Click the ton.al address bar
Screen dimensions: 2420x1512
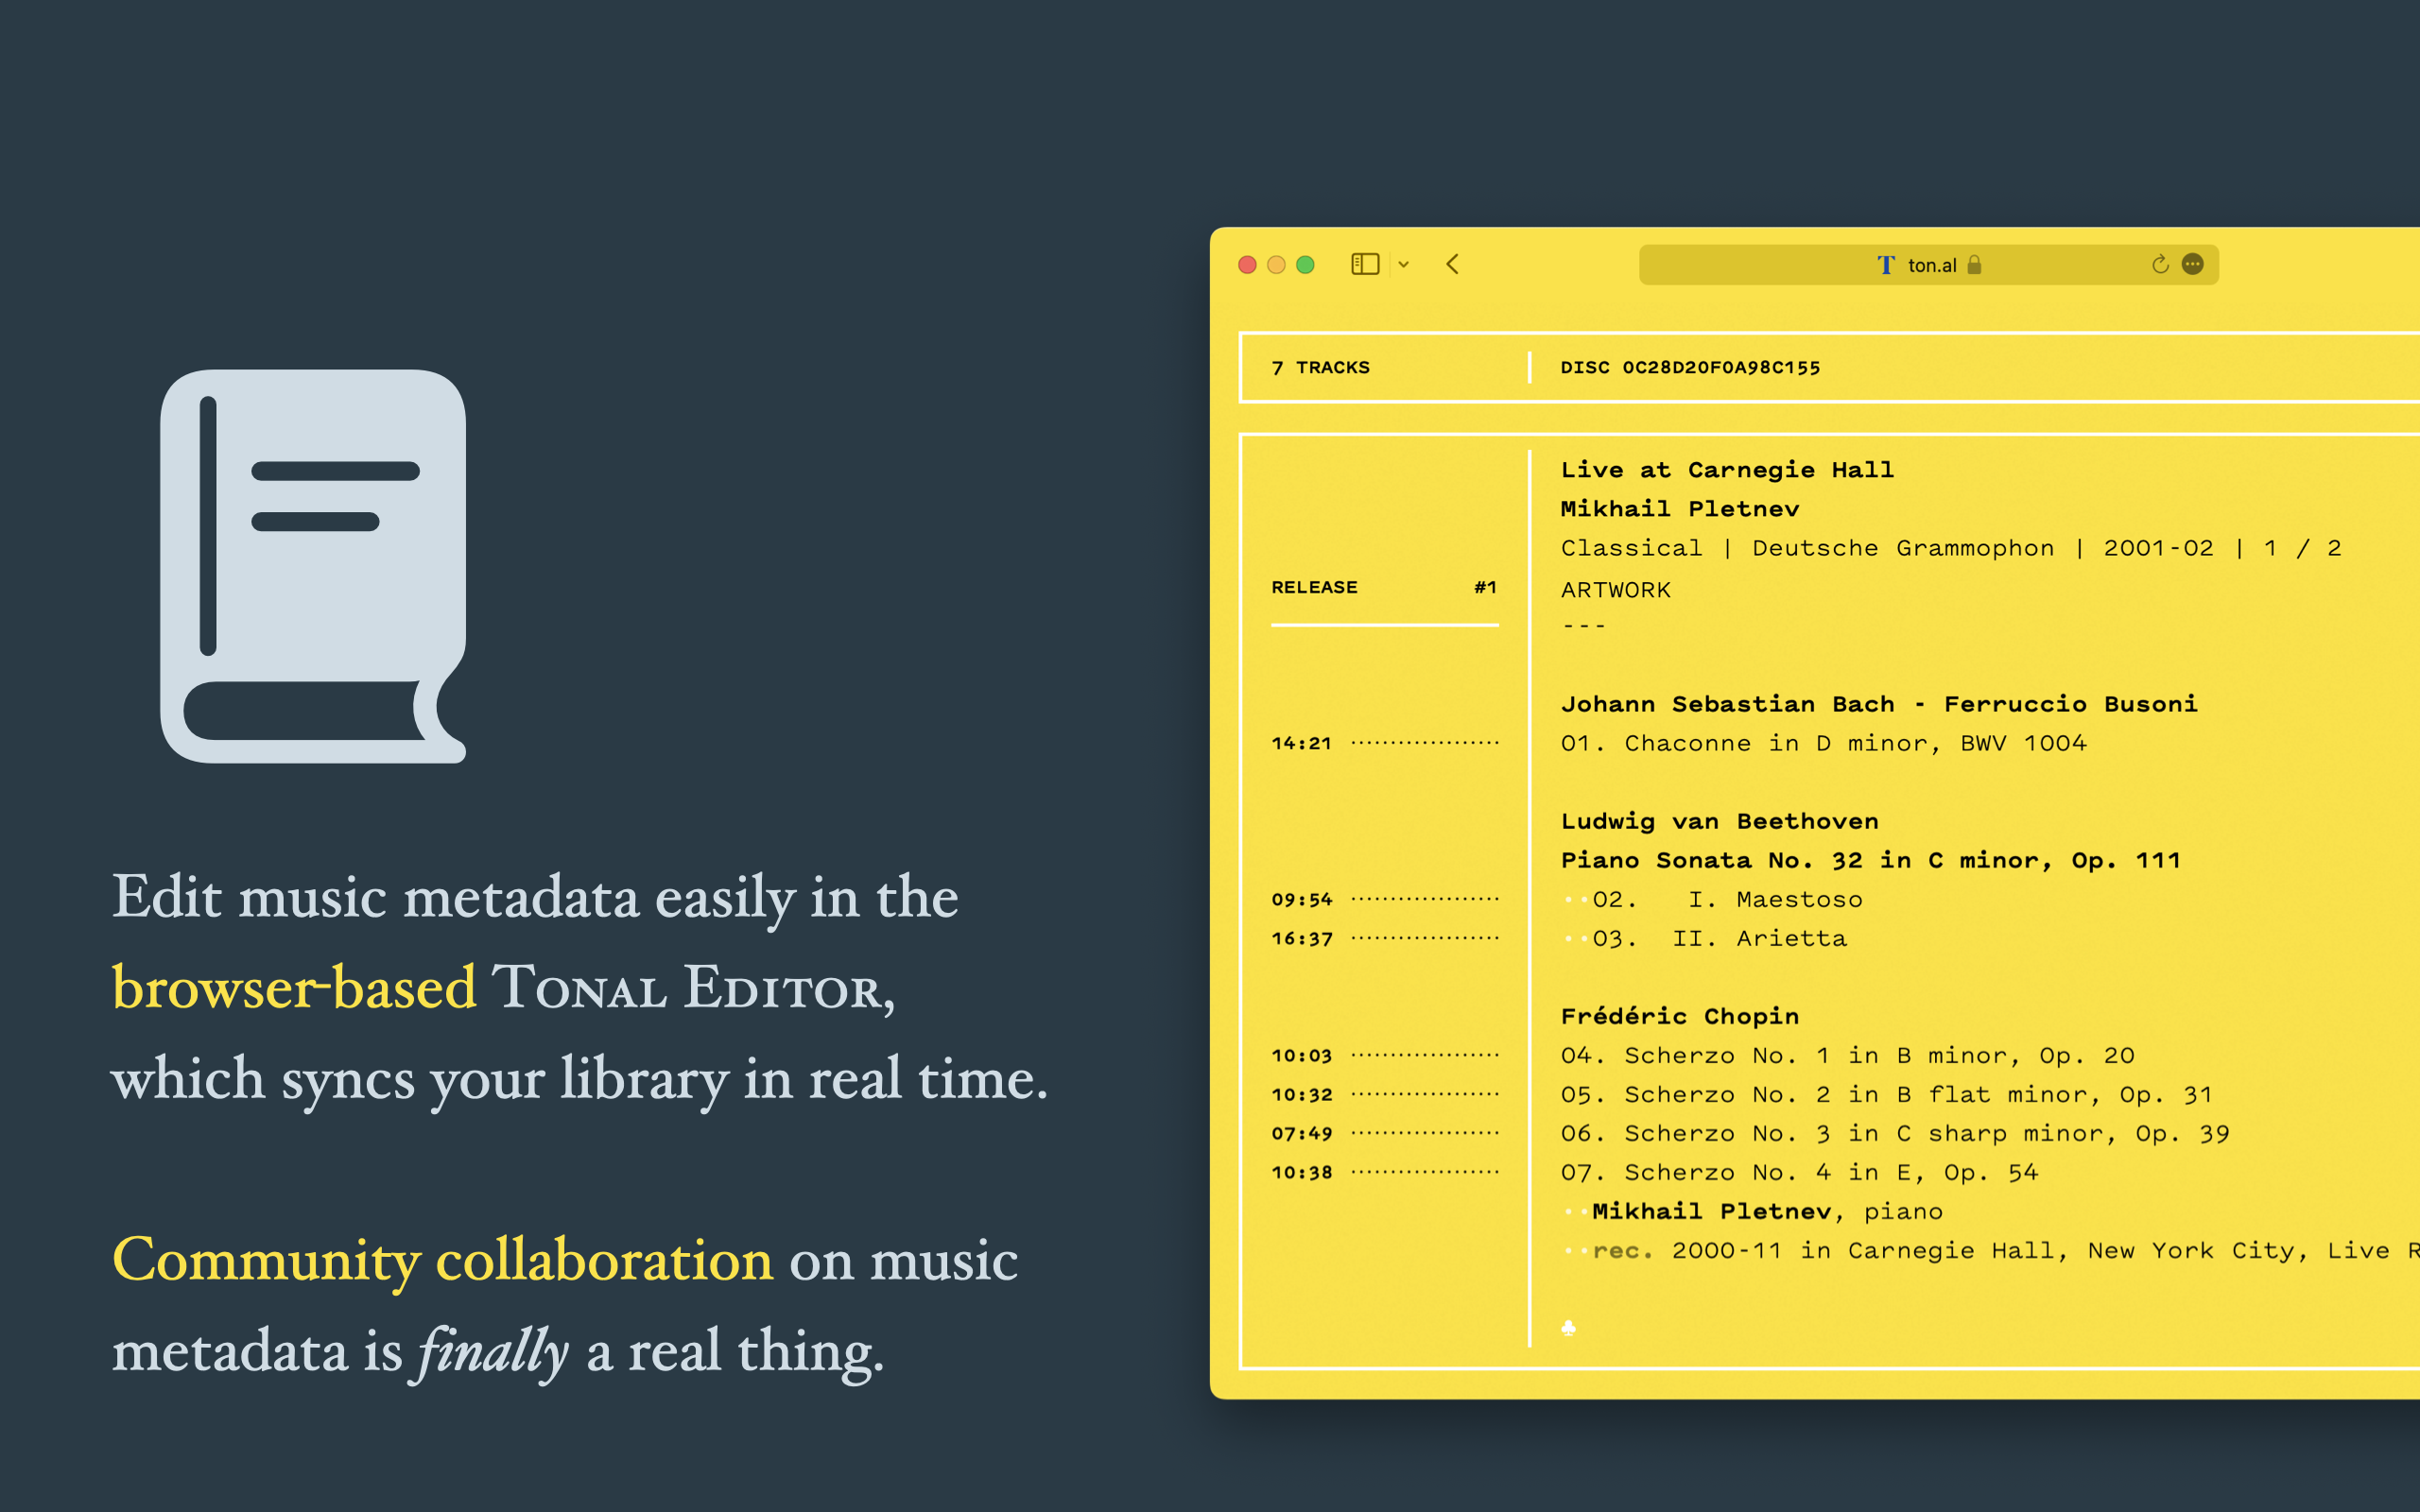pos(1928,264)
